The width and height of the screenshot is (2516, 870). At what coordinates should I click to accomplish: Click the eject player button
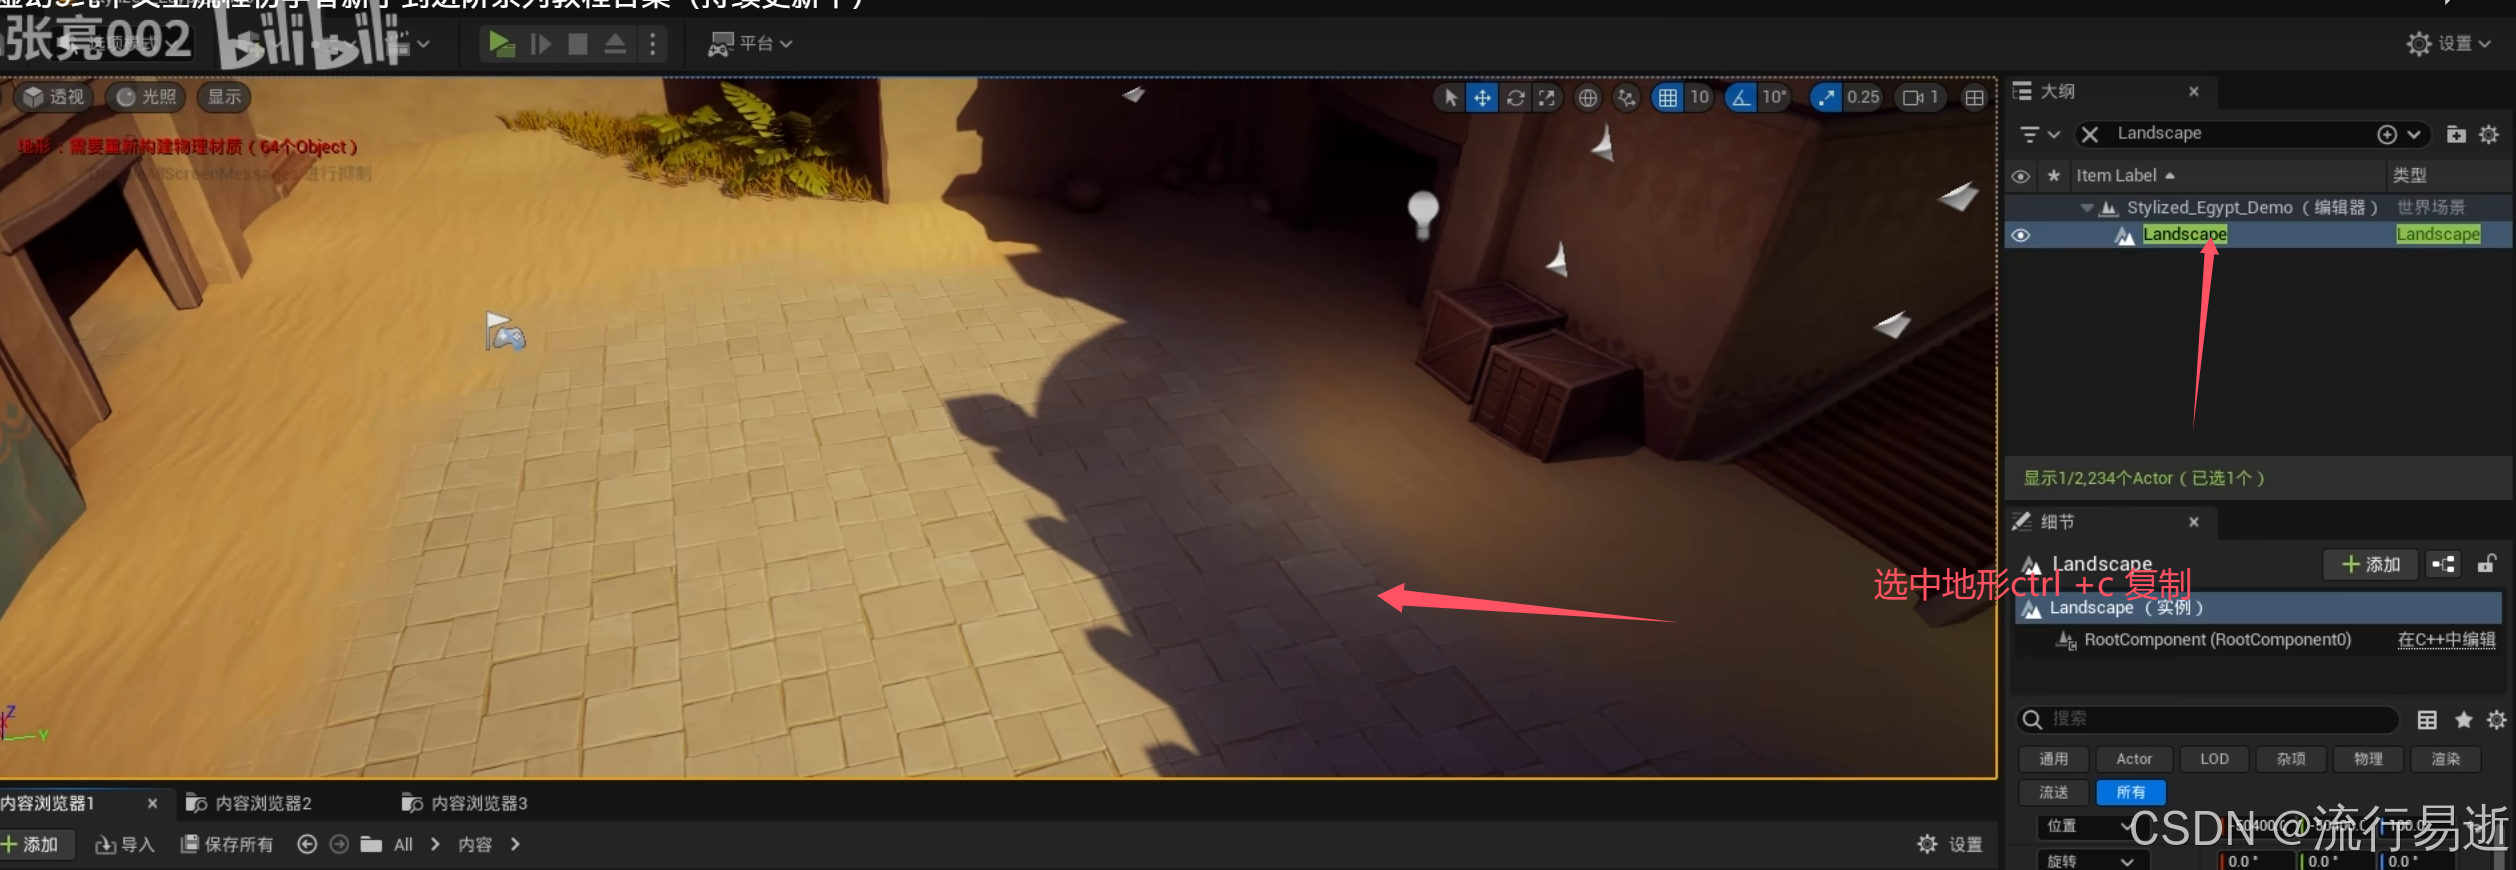click(615, 43)
